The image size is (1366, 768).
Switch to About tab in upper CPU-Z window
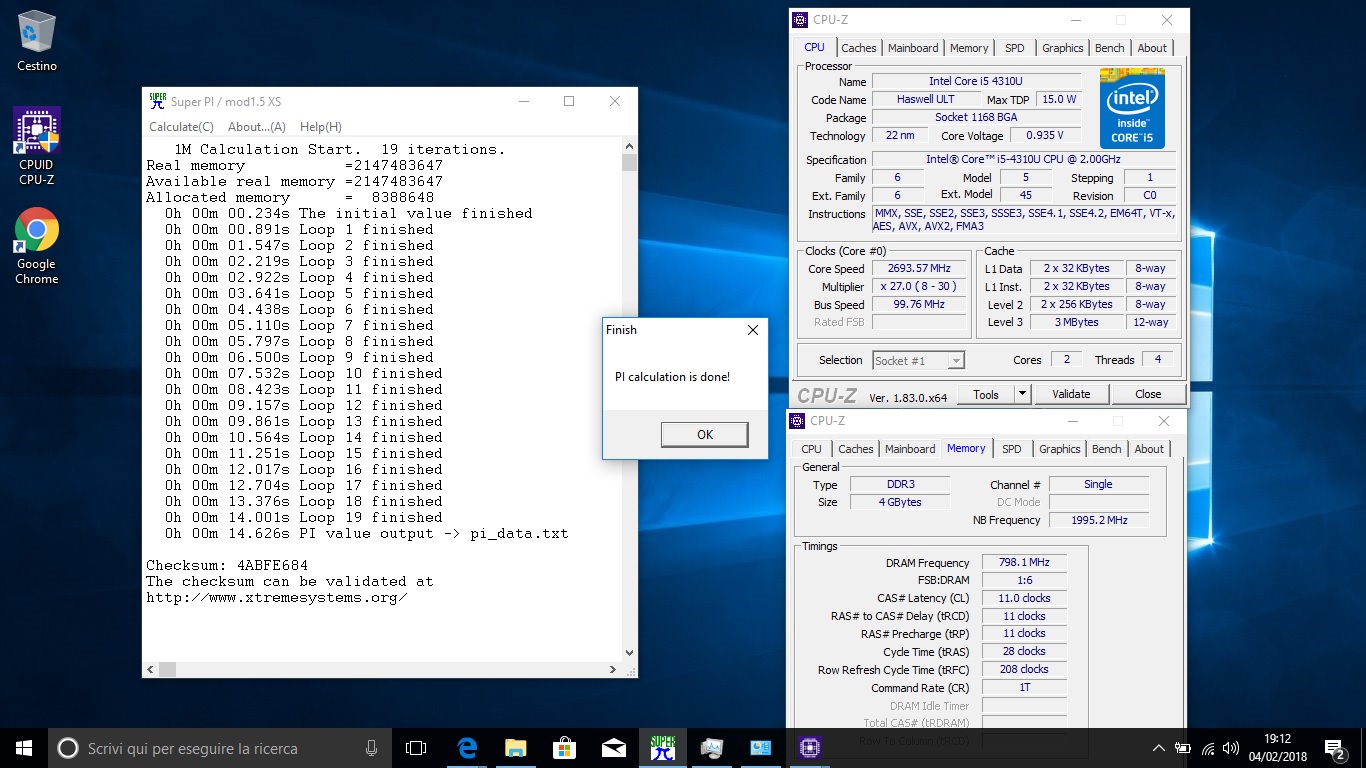1152,48
